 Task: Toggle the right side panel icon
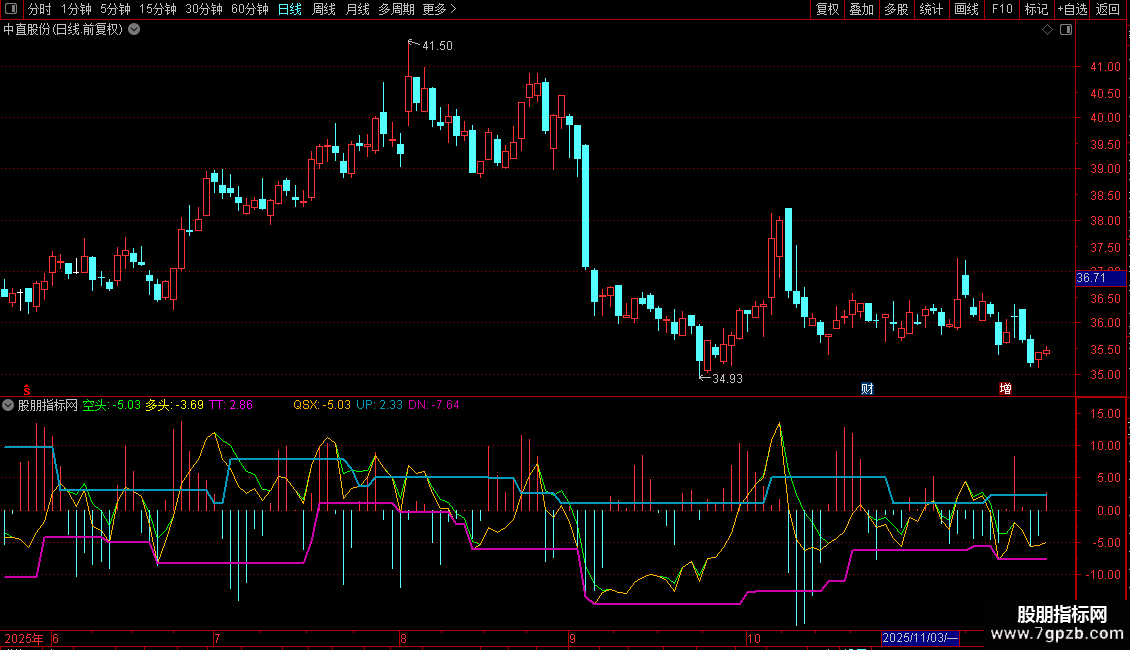tap(1065, 30)
